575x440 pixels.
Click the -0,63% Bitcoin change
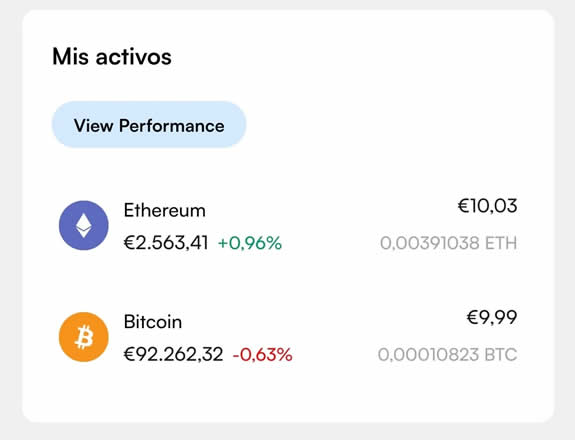[263, 355]
